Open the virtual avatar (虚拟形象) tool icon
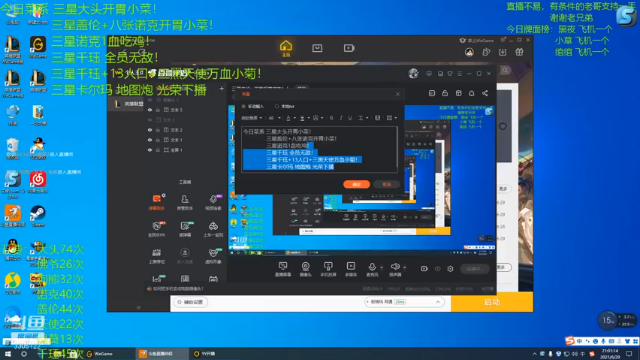 click(x=213, y=253)
